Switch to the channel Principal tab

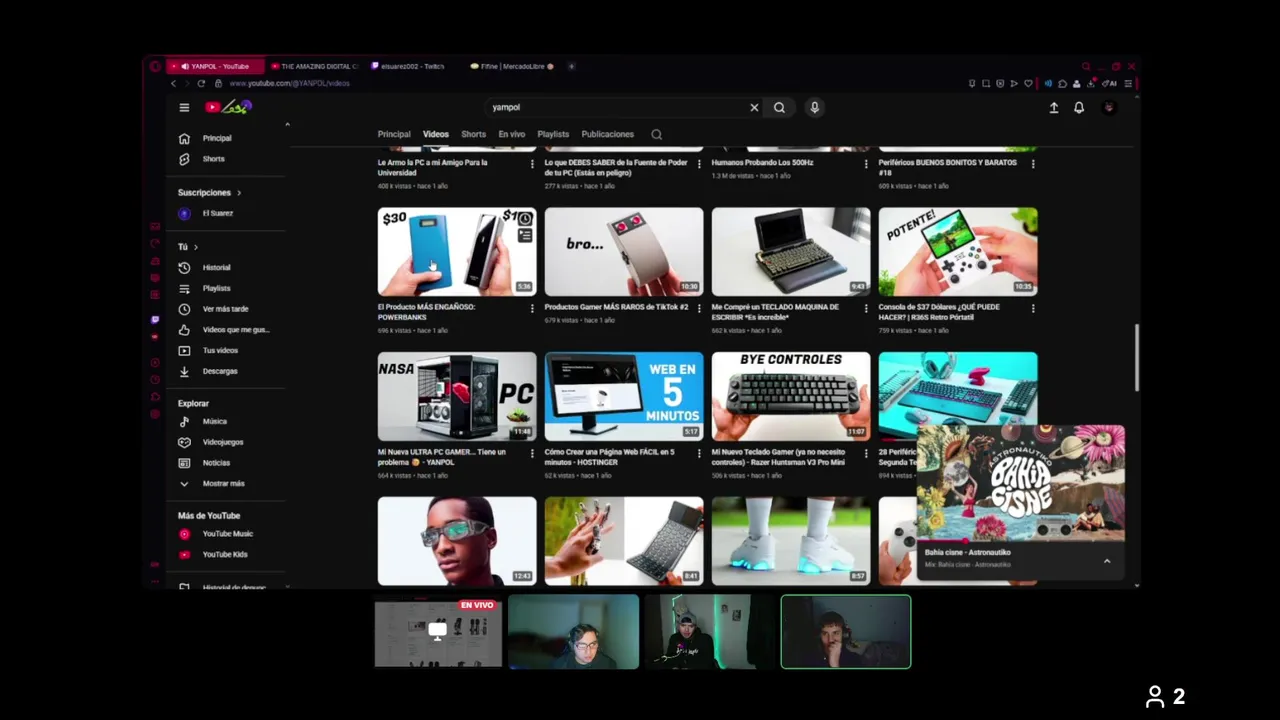click(x=394, y=134)
